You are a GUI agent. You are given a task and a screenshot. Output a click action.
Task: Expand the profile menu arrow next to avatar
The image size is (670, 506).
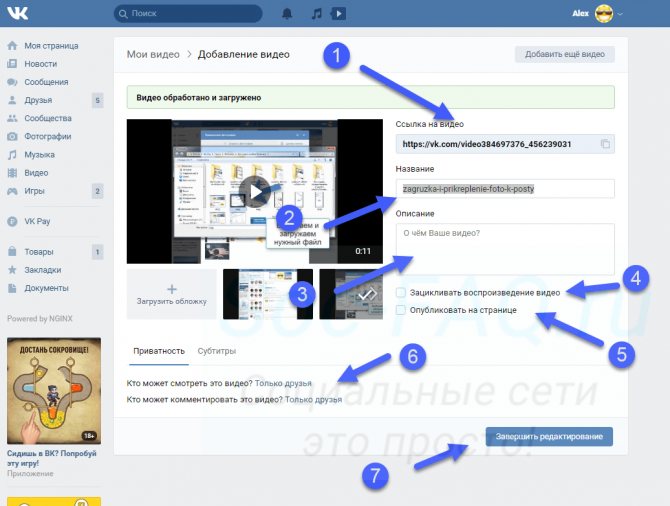[620, 14]
